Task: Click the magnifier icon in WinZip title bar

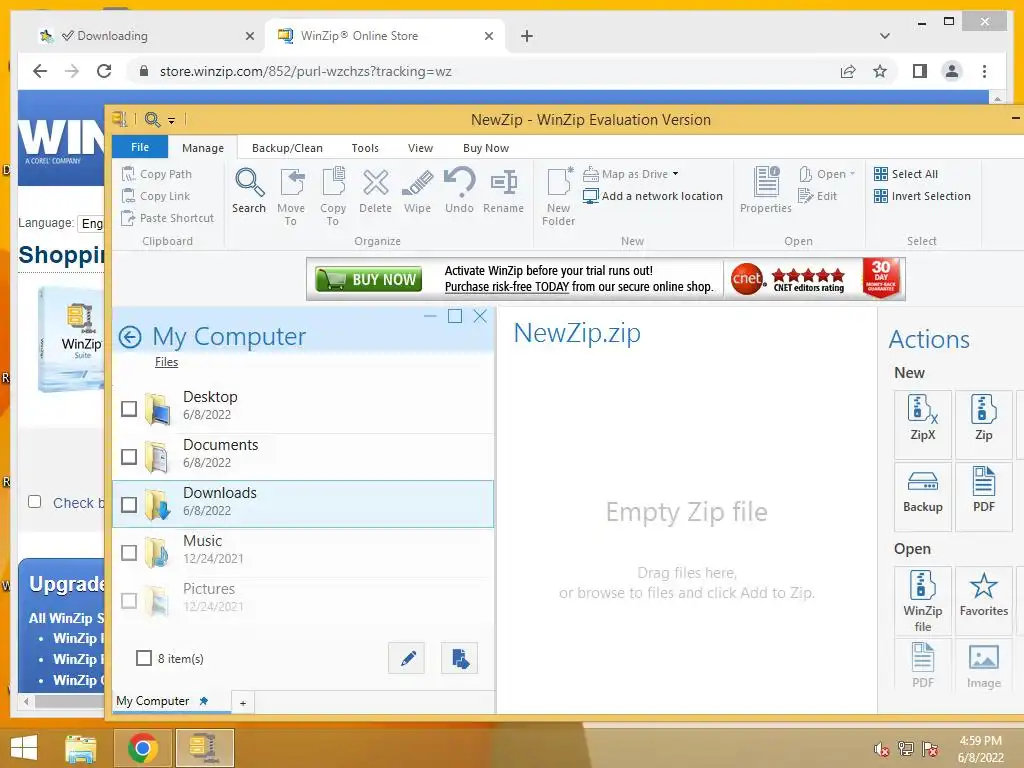Action: pyautogui.click(x=152, y=120)
